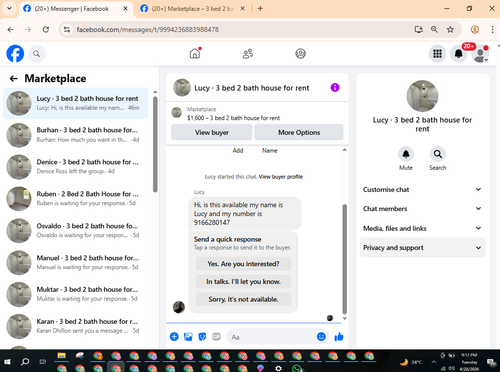Open the Manuel conversation

pyautogui.click(x=76, y=263)
